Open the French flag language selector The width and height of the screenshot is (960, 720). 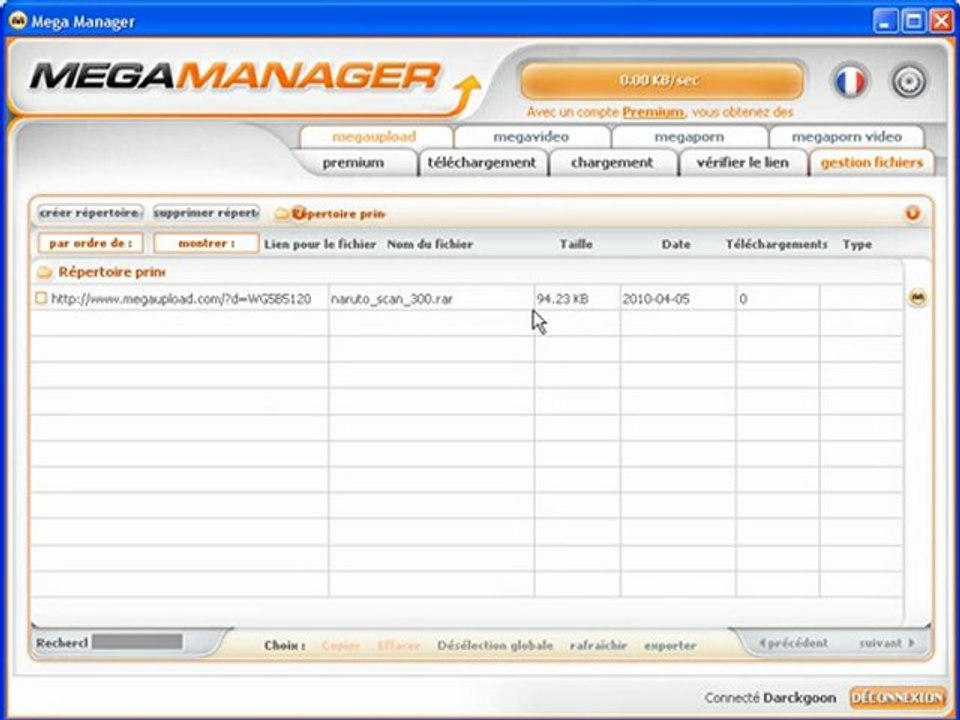tap(850, 81)
